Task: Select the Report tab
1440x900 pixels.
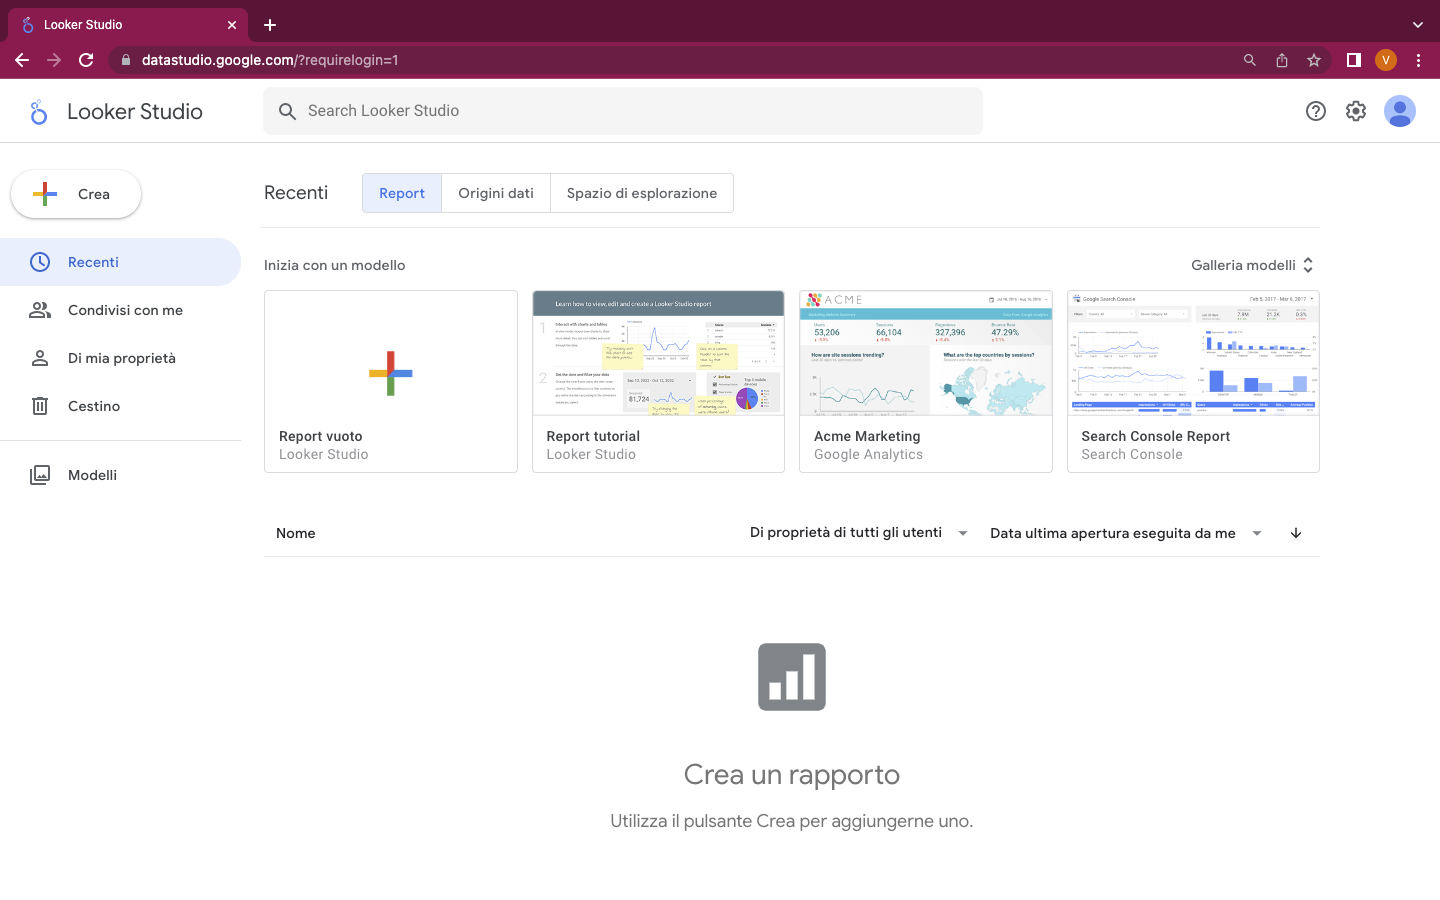Action: click(x=402, y=193)
